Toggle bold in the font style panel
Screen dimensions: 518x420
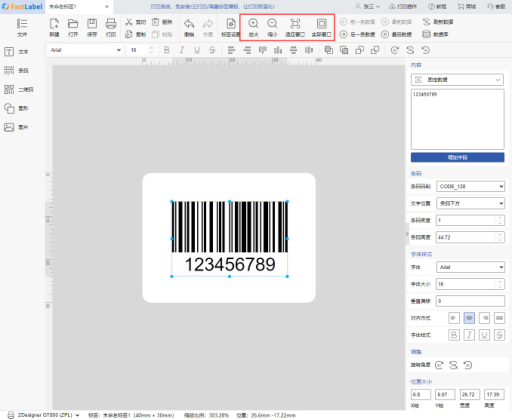pyautogui.click(x=454, y=335)
